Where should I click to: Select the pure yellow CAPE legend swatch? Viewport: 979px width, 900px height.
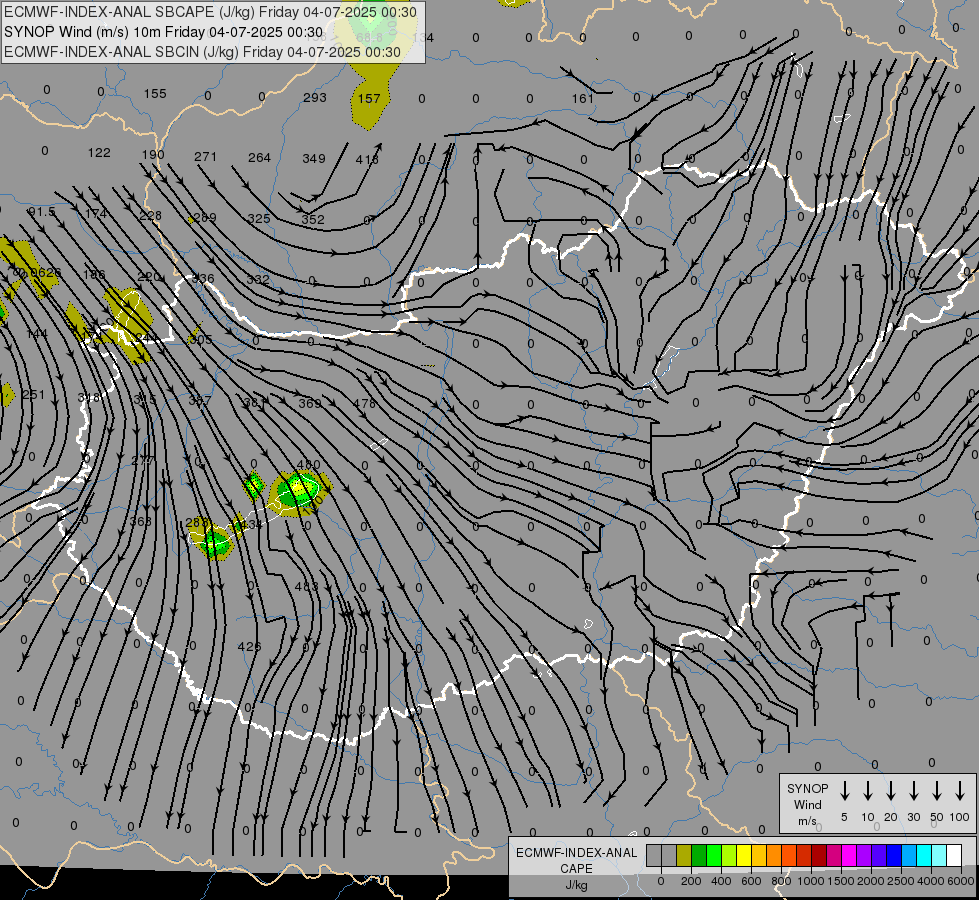744,856
